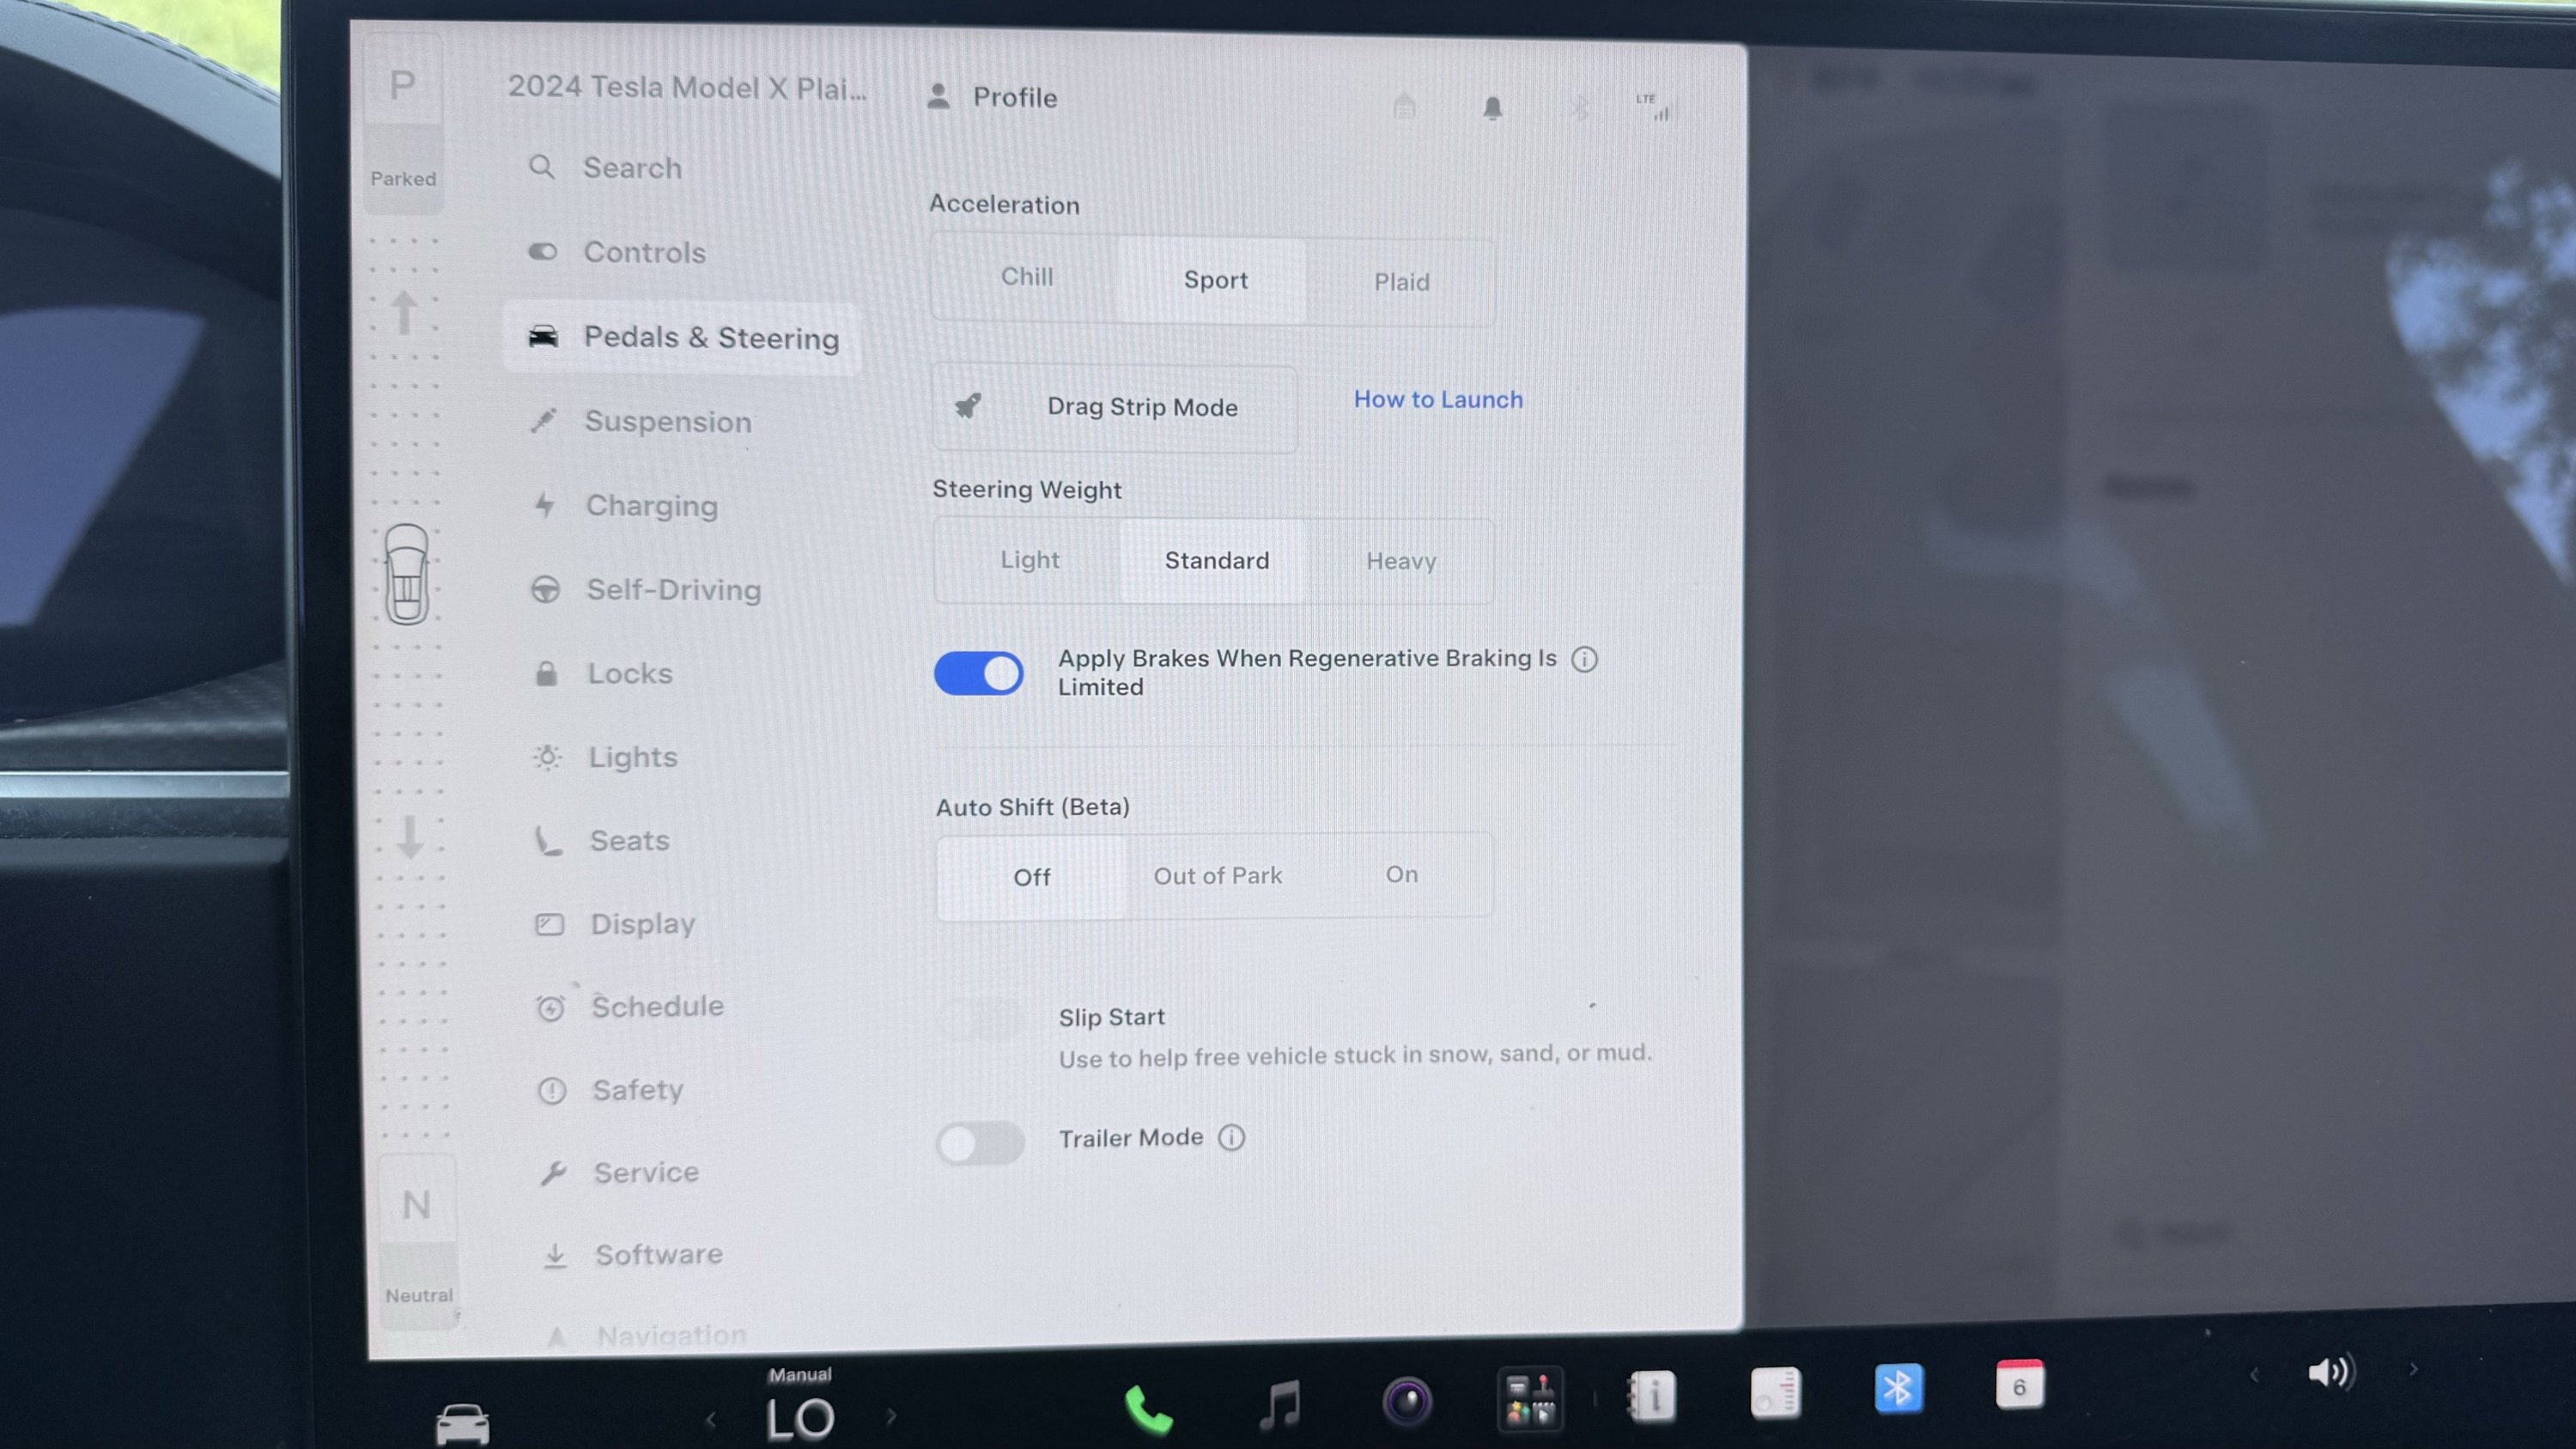Decrease volume with the left chevron
Screen dimensions: 2576x1449
(2254, 1375)
